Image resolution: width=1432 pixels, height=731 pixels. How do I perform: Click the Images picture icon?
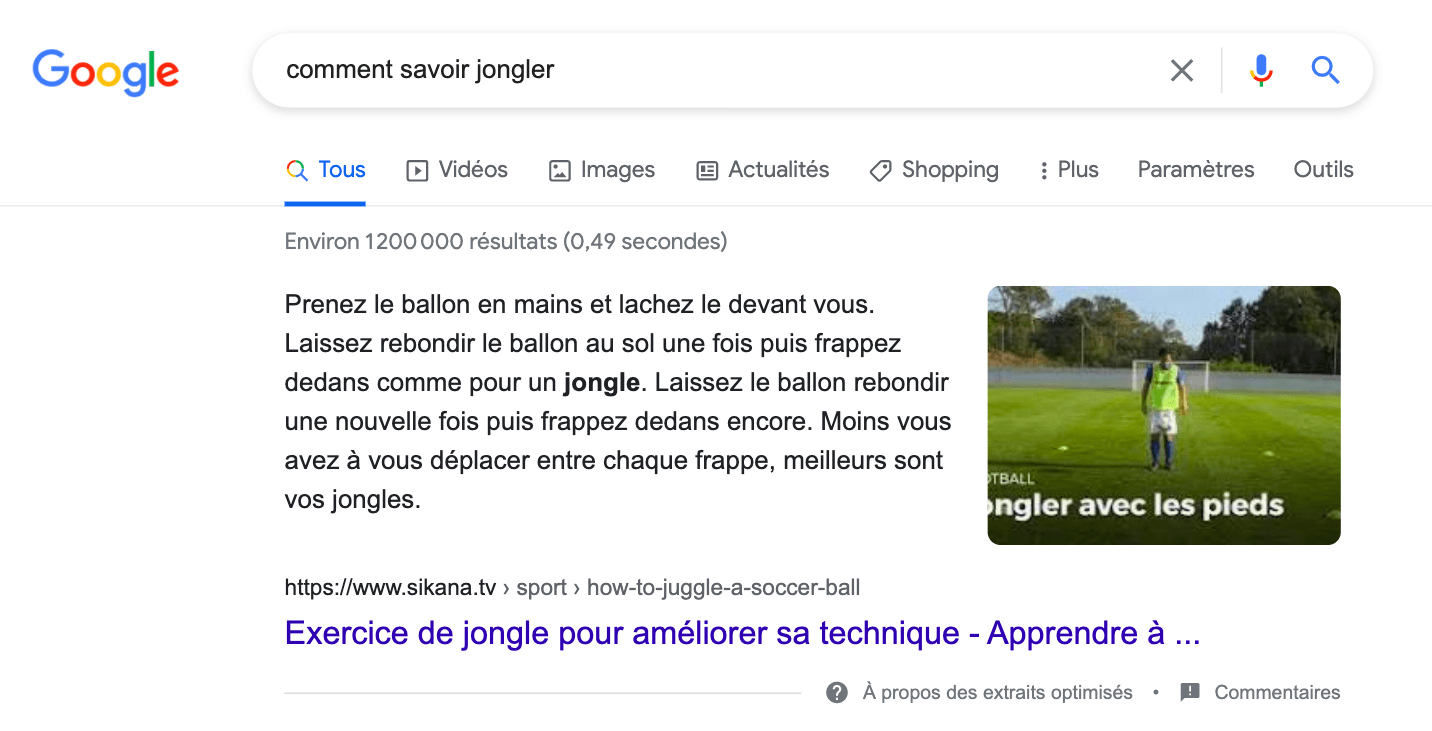coord(559,171)
